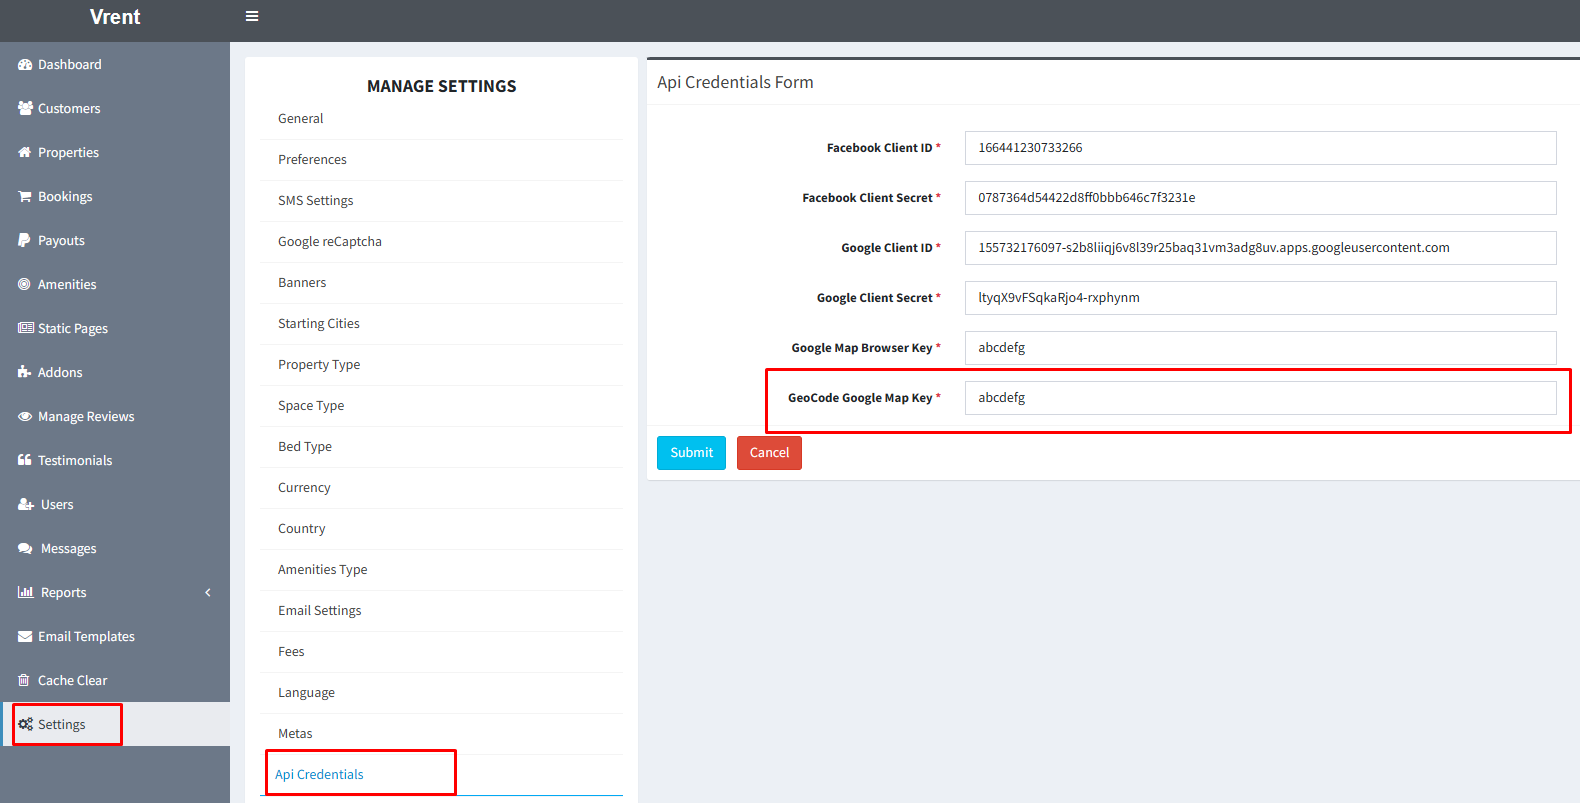
Task: Click the GeoCode Google Map Key field
Action: point(1260,398)
